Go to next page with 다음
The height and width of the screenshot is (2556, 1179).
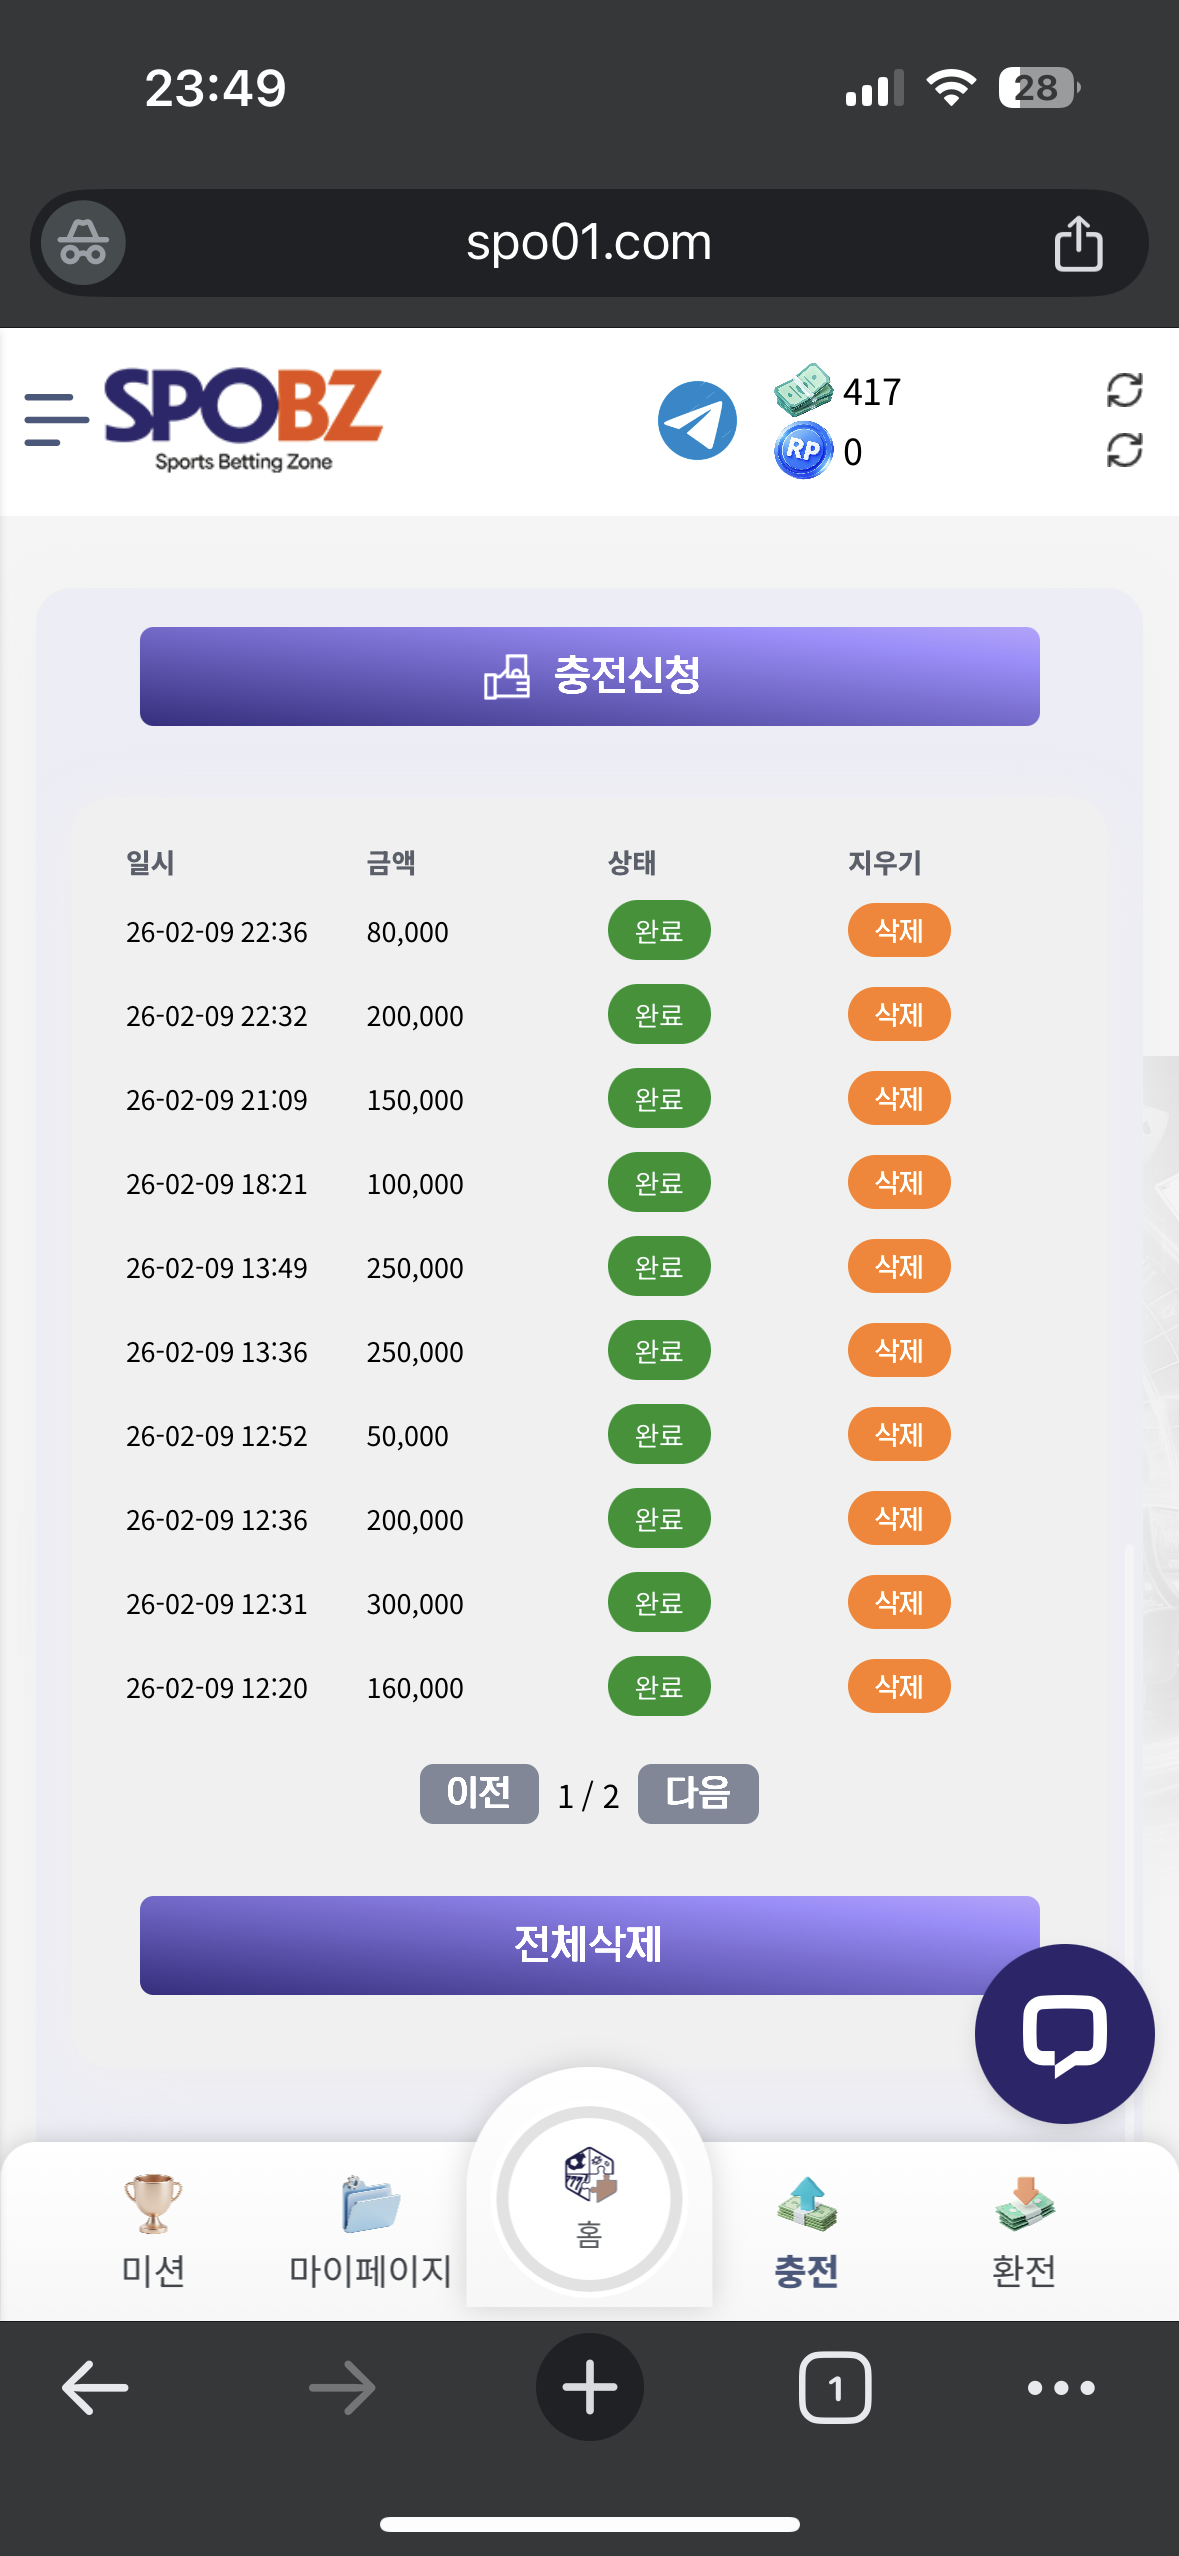click(698, 1794)
